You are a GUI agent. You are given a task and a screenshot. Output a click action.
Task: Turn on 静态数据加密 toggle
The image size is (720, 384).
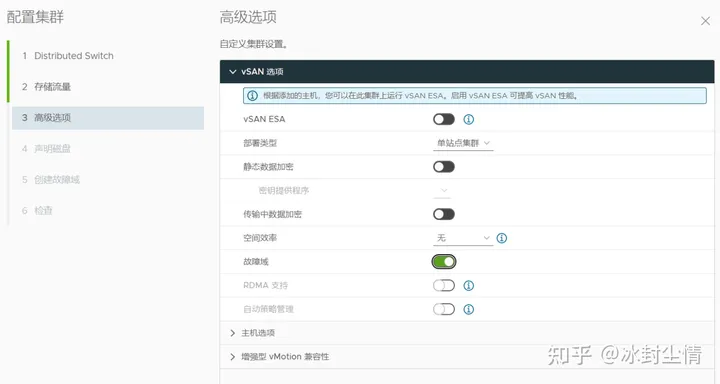444,167
